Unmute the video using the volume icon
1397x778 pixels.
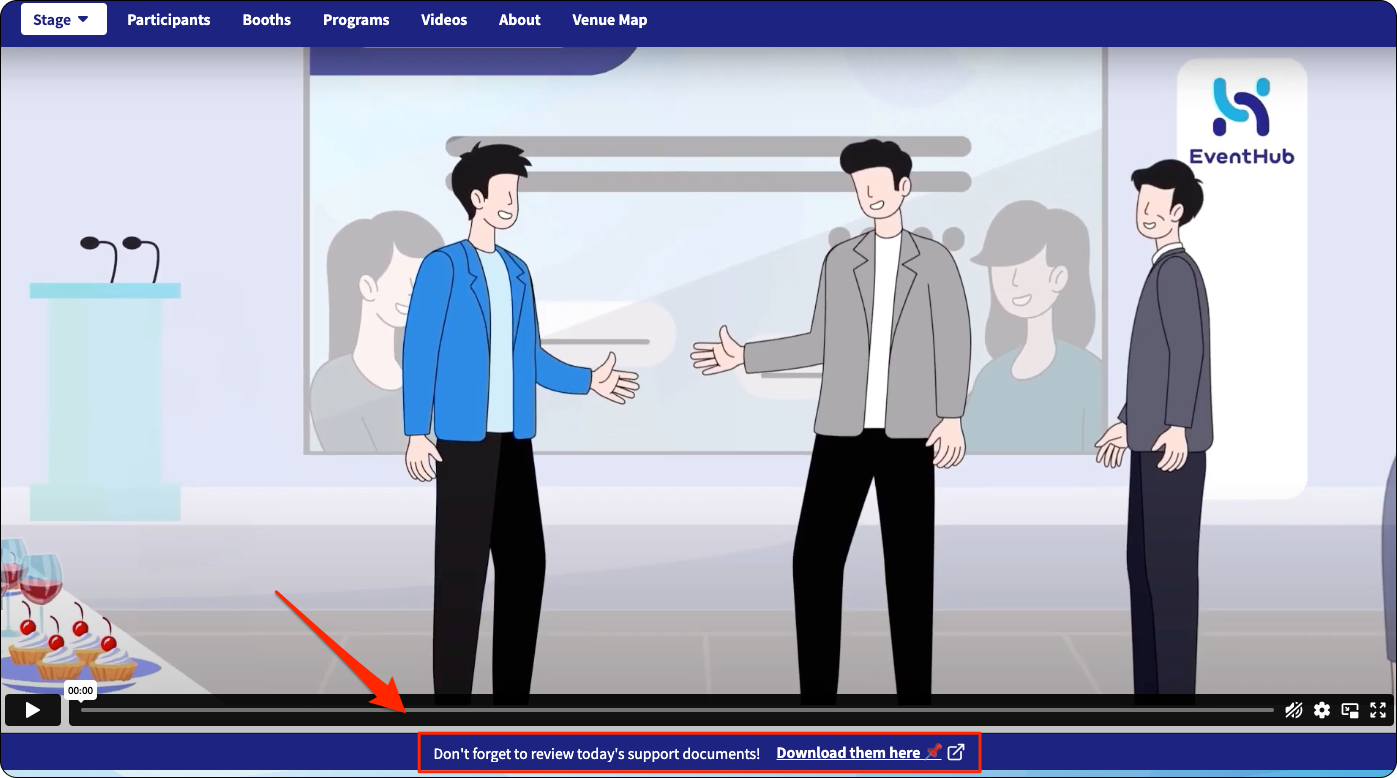point(1294,710)
